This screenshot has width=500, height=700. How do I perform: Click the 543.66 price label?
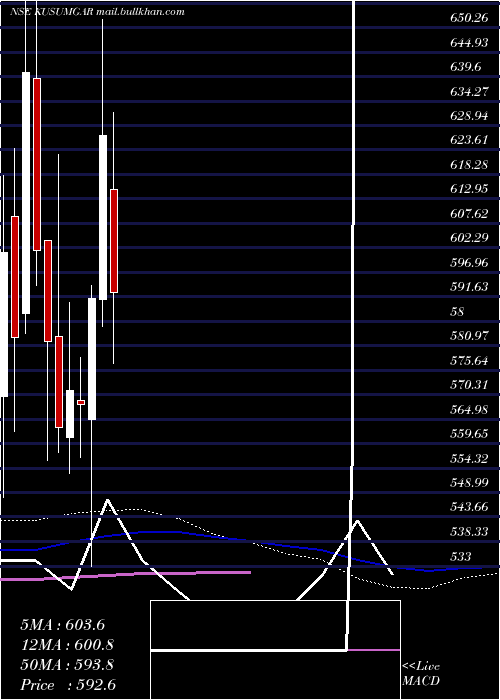[469, 507]
